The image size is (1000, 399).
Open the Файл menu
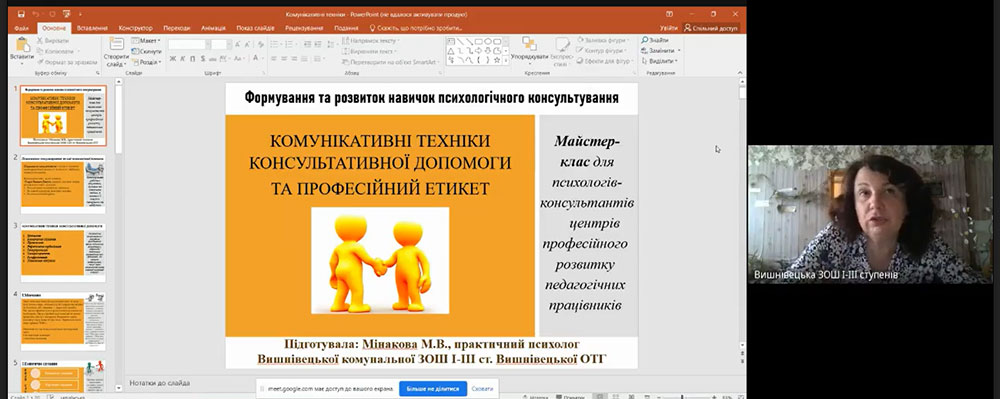click(x=21, y=28)
